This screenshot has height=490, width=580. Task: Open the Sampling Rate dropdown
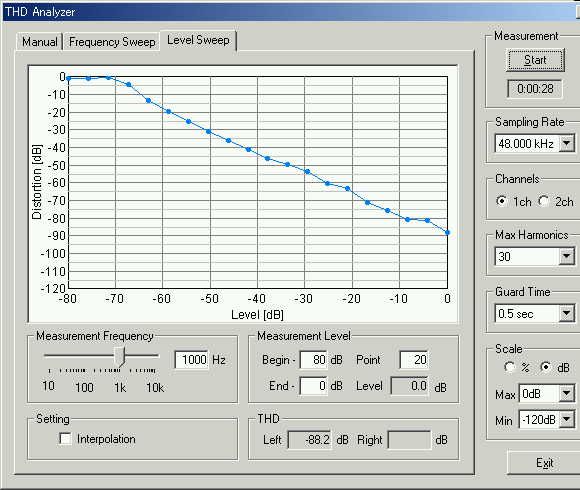(567, 143)
